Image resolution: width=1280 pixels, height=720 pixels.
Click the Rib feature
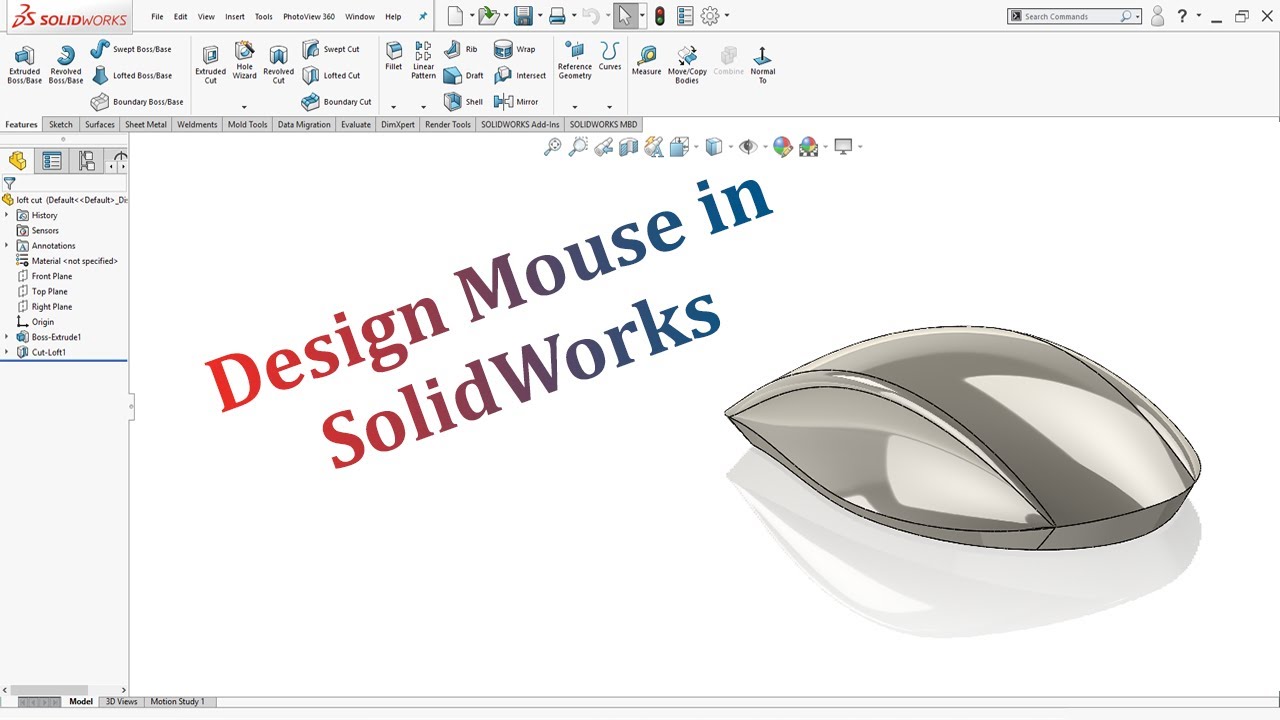point(461,49)
